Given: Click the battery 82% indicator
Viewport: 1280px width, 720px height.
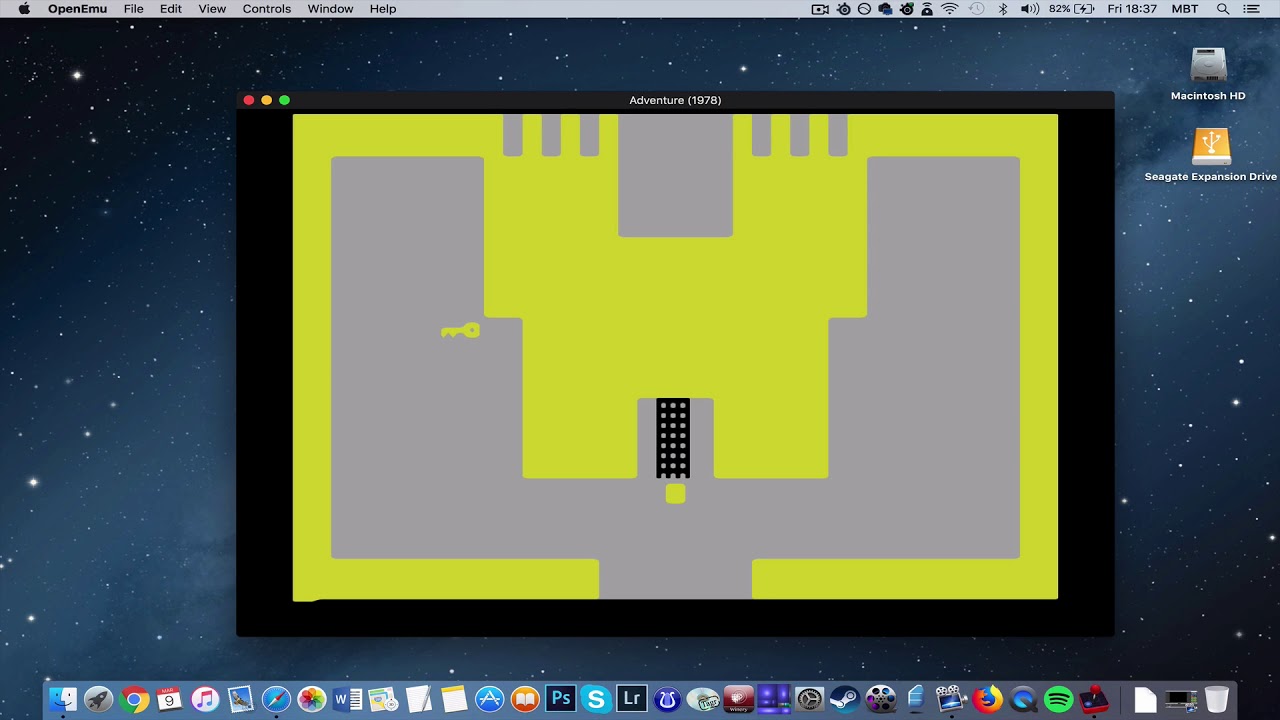Looking at the screenshot, I should pos(1072,9).
